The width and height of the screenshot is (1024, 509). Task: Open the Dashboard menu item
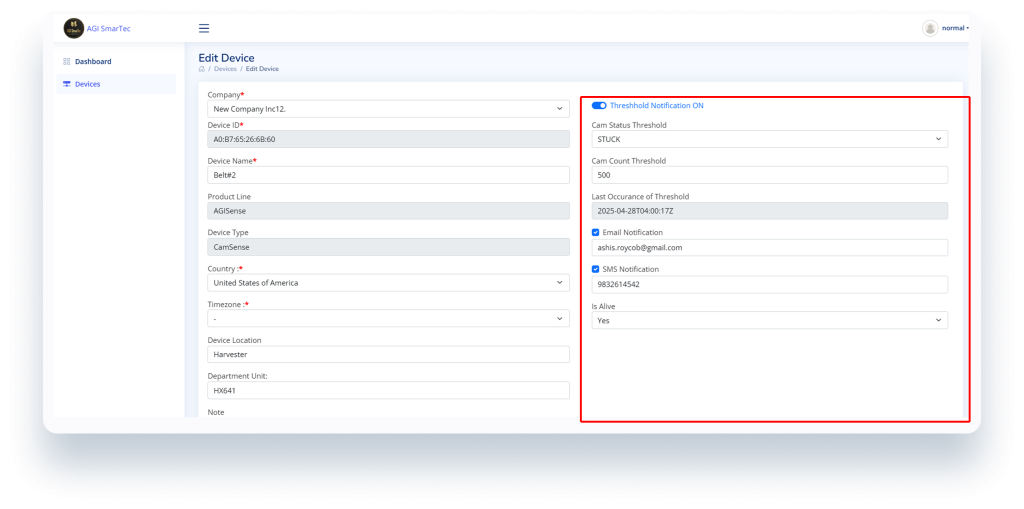pos(93,62)
